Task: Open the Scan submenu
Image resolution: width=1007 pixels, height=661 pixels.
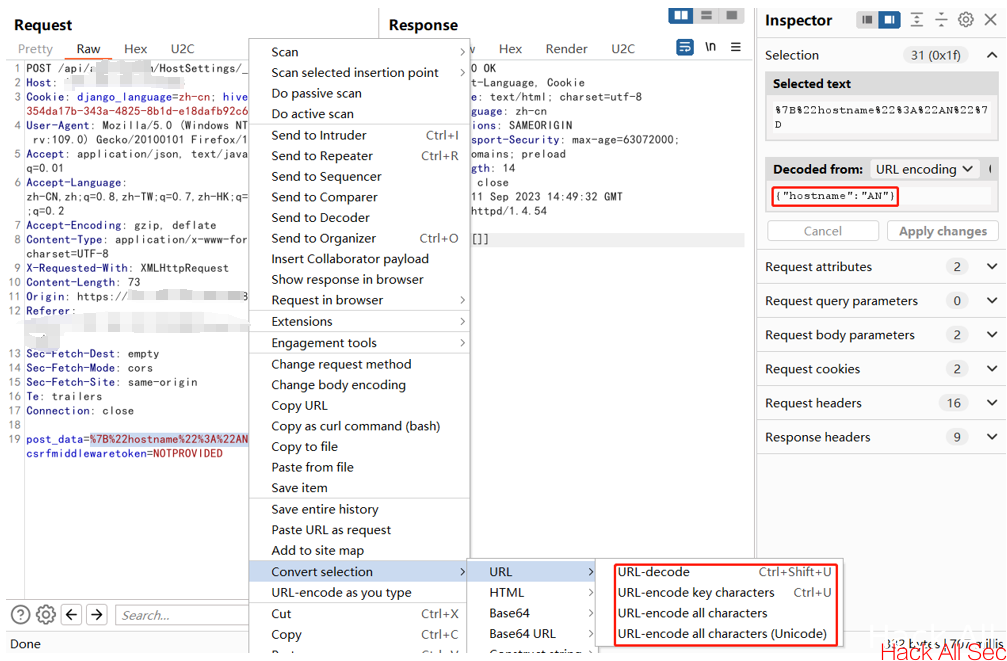Action: (359, 52)
